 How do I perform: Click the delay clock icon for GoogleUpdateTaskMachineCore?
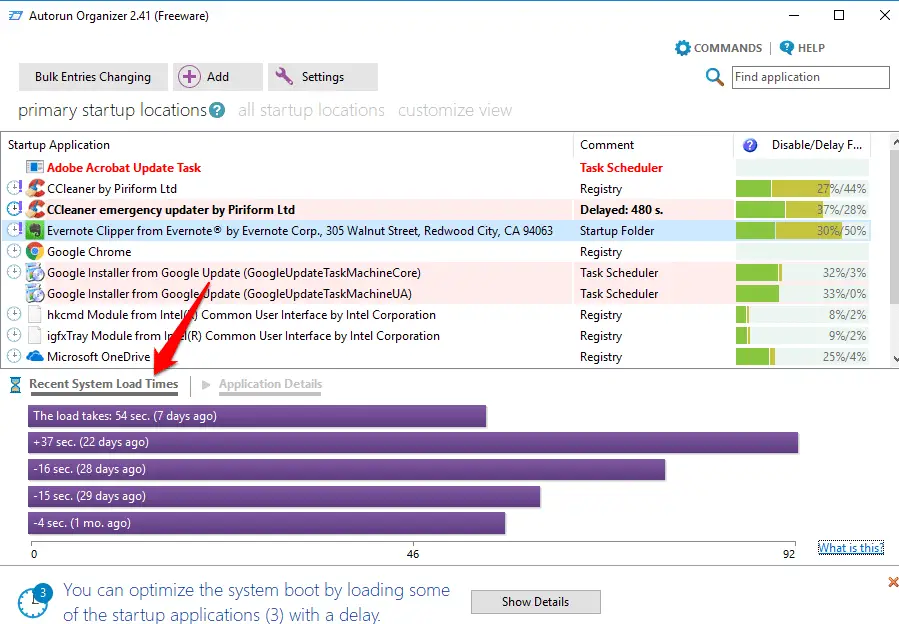(x=14, y=272)
